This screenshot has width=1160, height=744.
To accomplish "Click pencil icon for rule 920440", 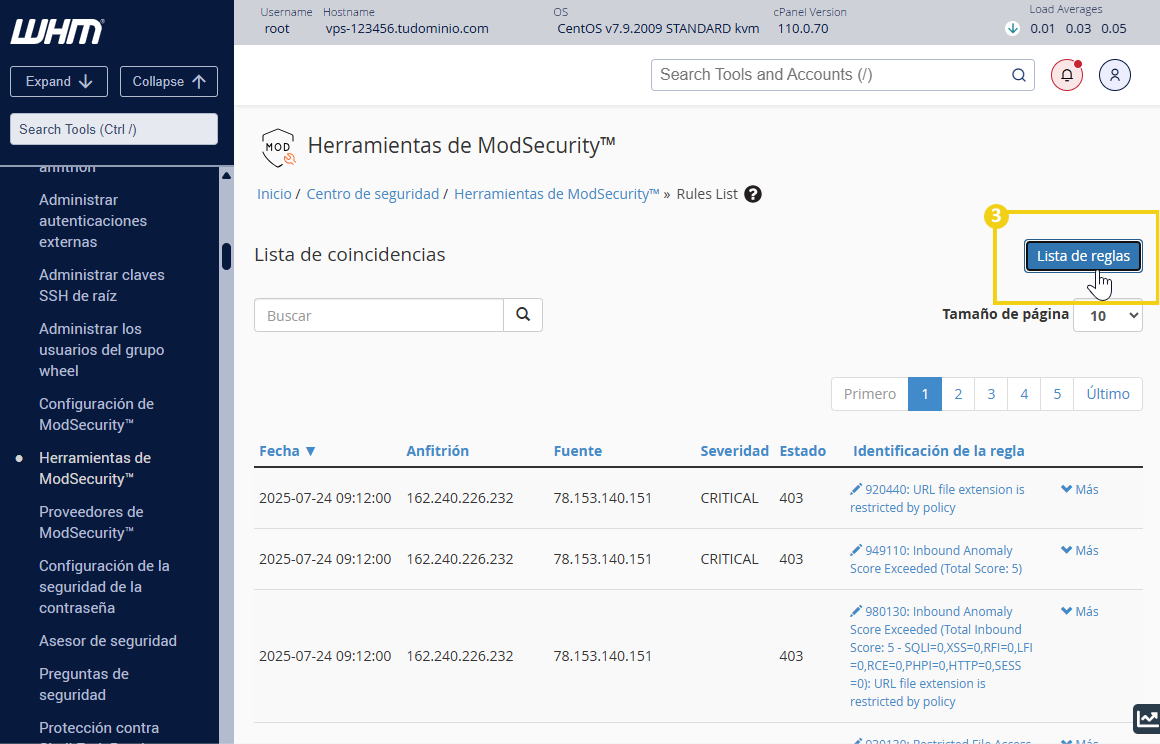I will coord(856,489).
